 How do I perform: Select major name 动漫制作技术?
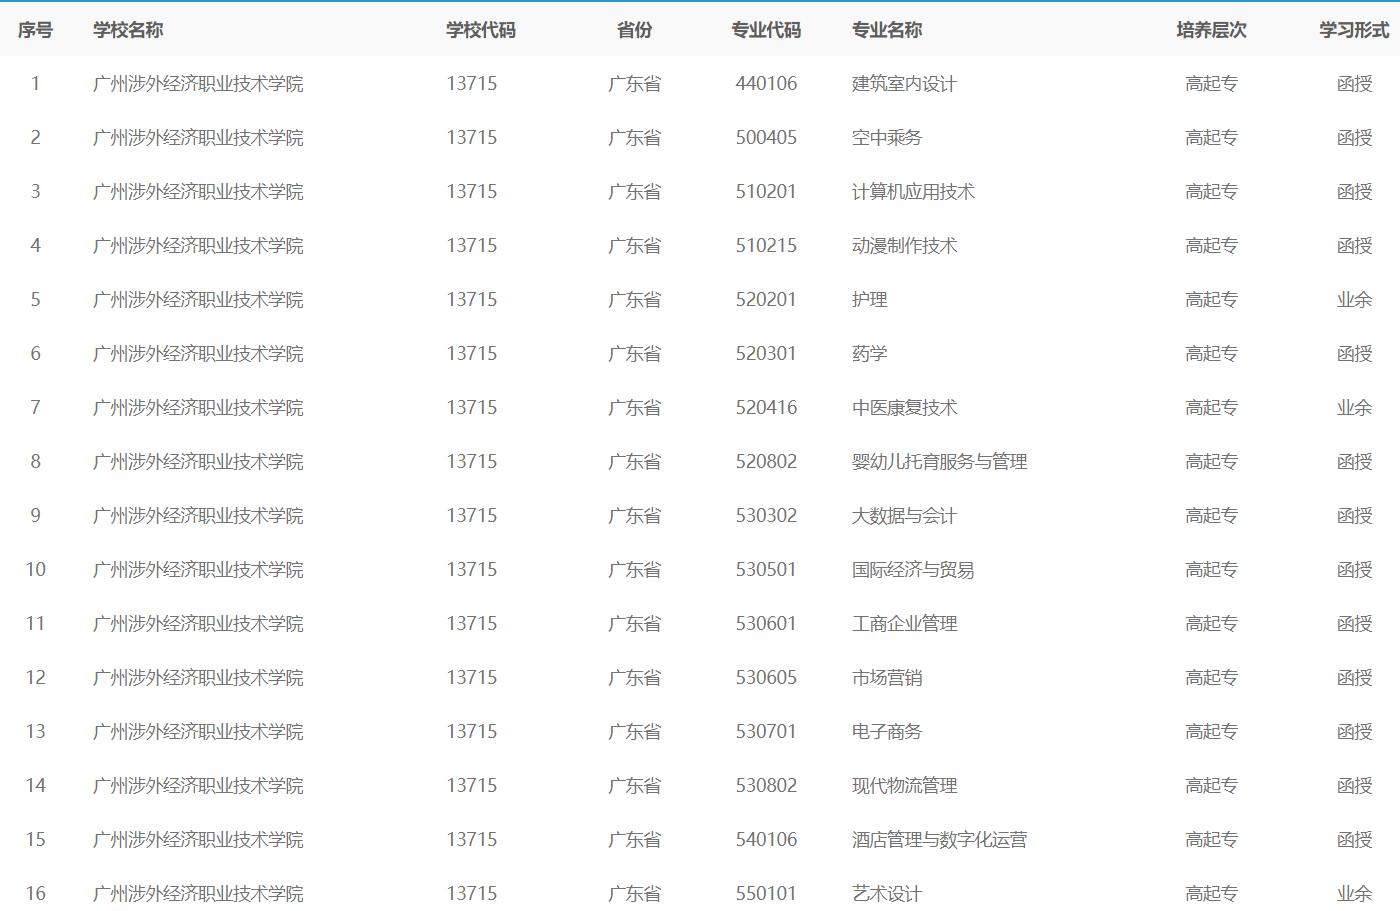pyautogui.click(x=904, y=246)
